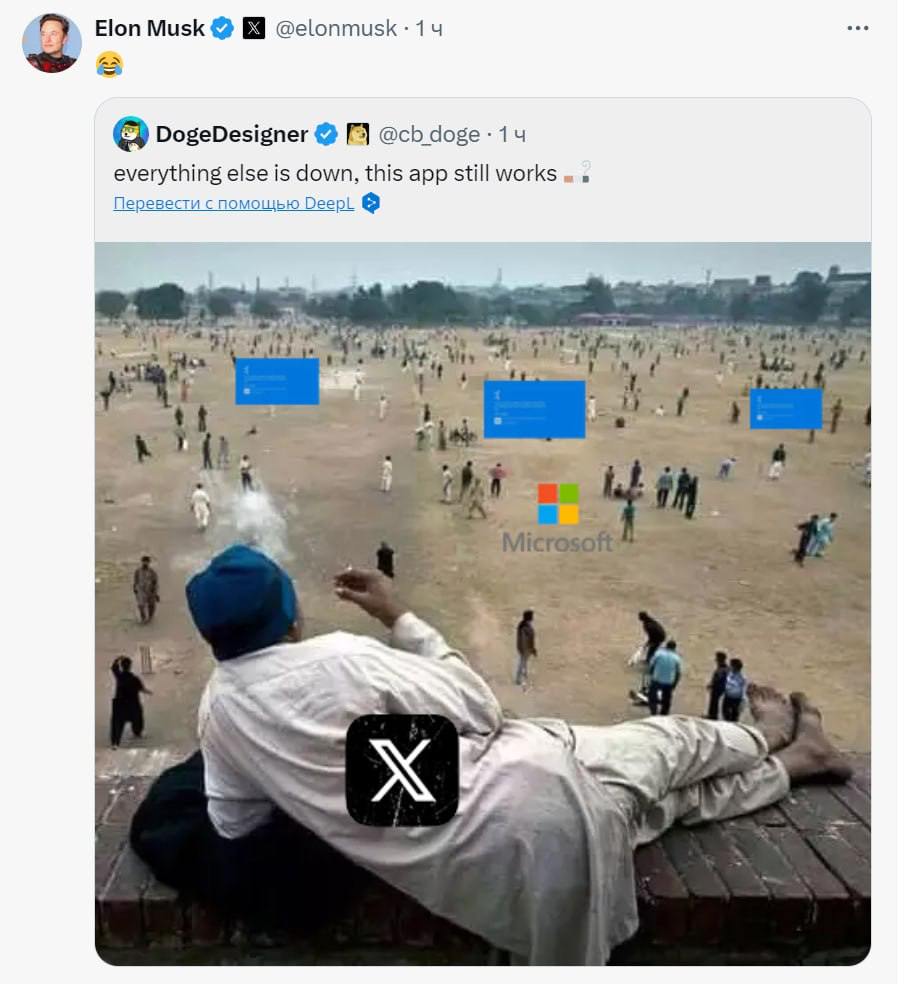Image resolution: width=918 pixels, height=984 pixels.
Task: Click "Перевести с помощью DeepL" translate link
Action: tap(234, 204)
